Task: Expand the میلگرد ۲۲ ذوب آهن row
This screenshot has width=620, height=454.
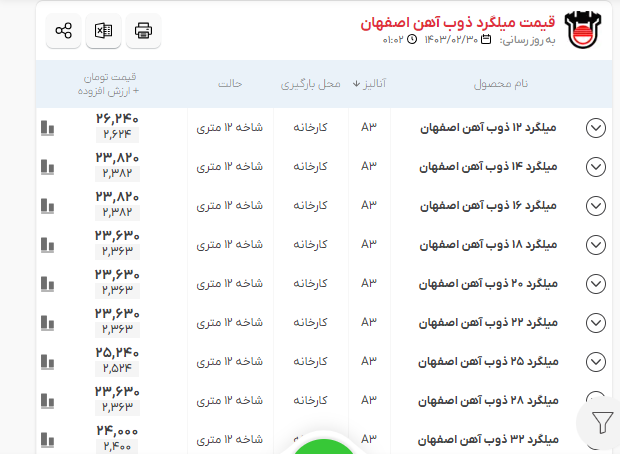Action: 596,323
